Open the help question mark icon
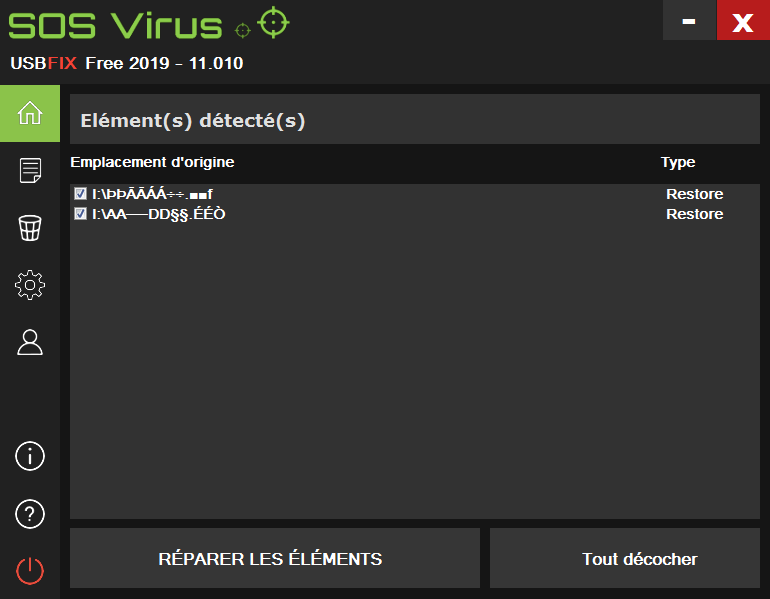This screenshot has width=770, height=599. [30, 514]
